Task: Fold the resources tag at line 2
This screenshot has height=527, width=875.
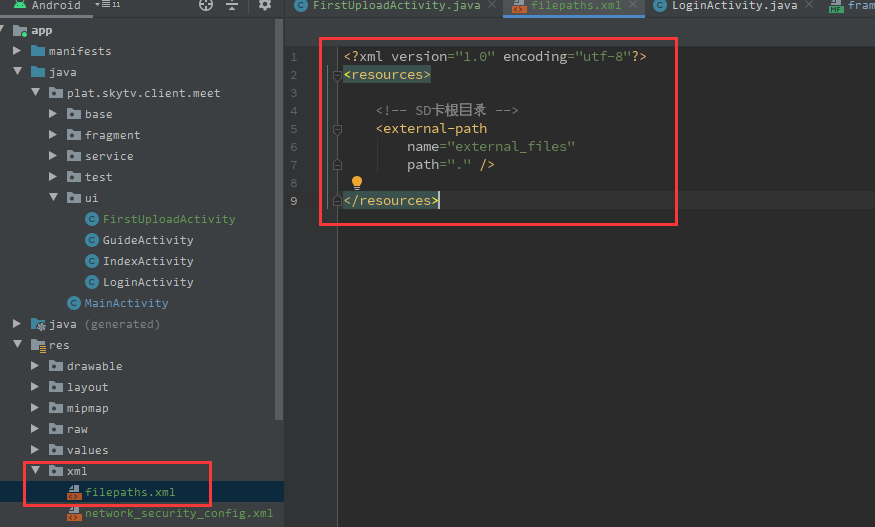Action: click(x=337, y=75)
